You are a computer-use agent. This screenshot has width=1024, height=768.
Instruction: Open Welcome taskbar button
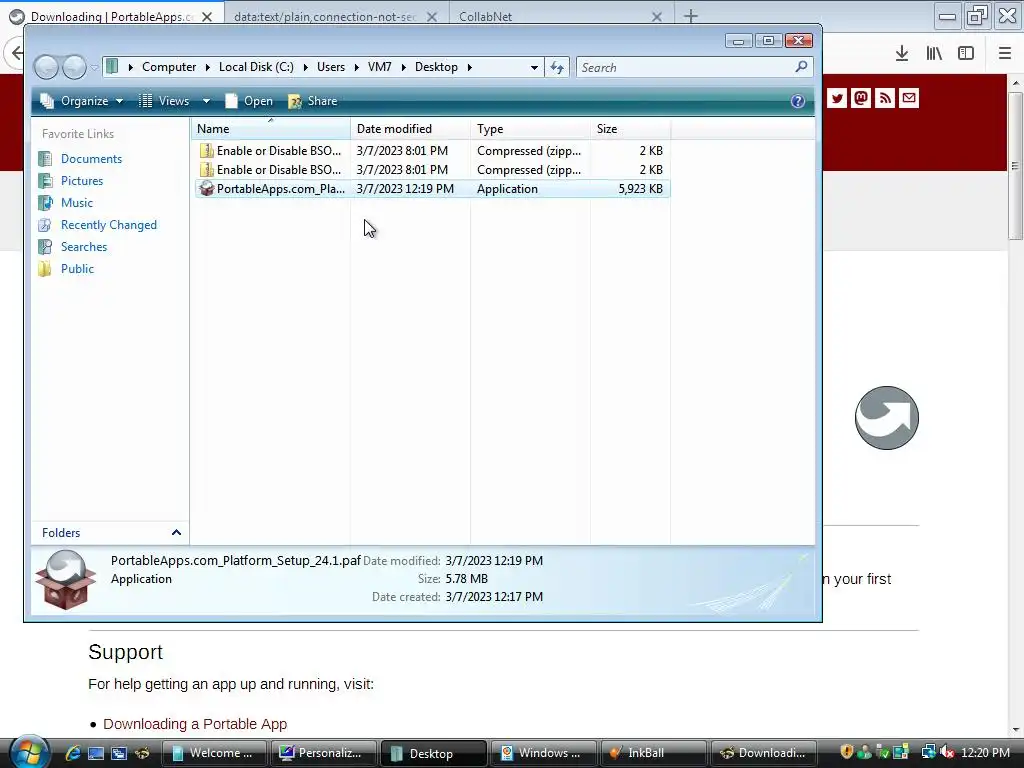click(214, 753)
